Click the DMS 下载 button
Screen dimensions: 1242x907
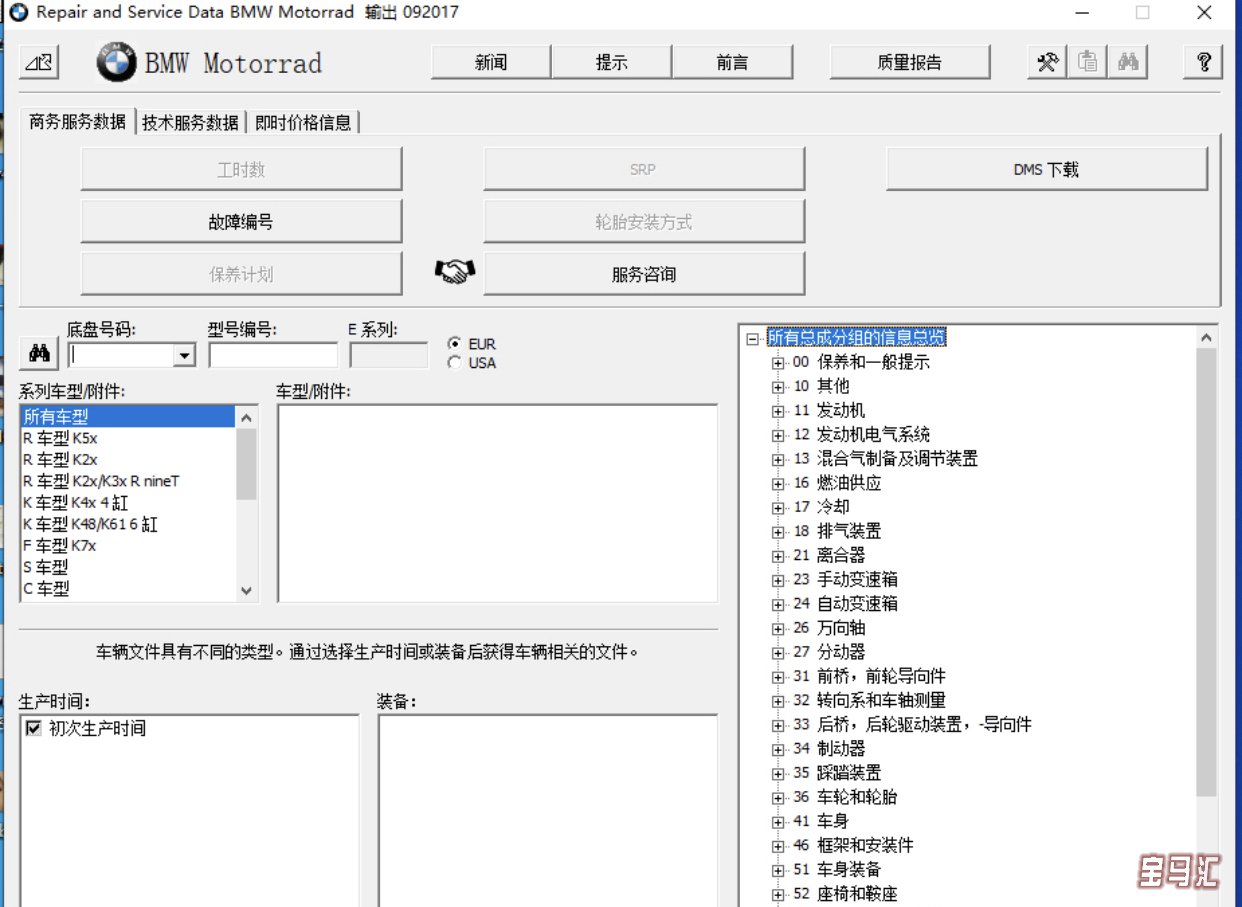[x=1046, y=170]
